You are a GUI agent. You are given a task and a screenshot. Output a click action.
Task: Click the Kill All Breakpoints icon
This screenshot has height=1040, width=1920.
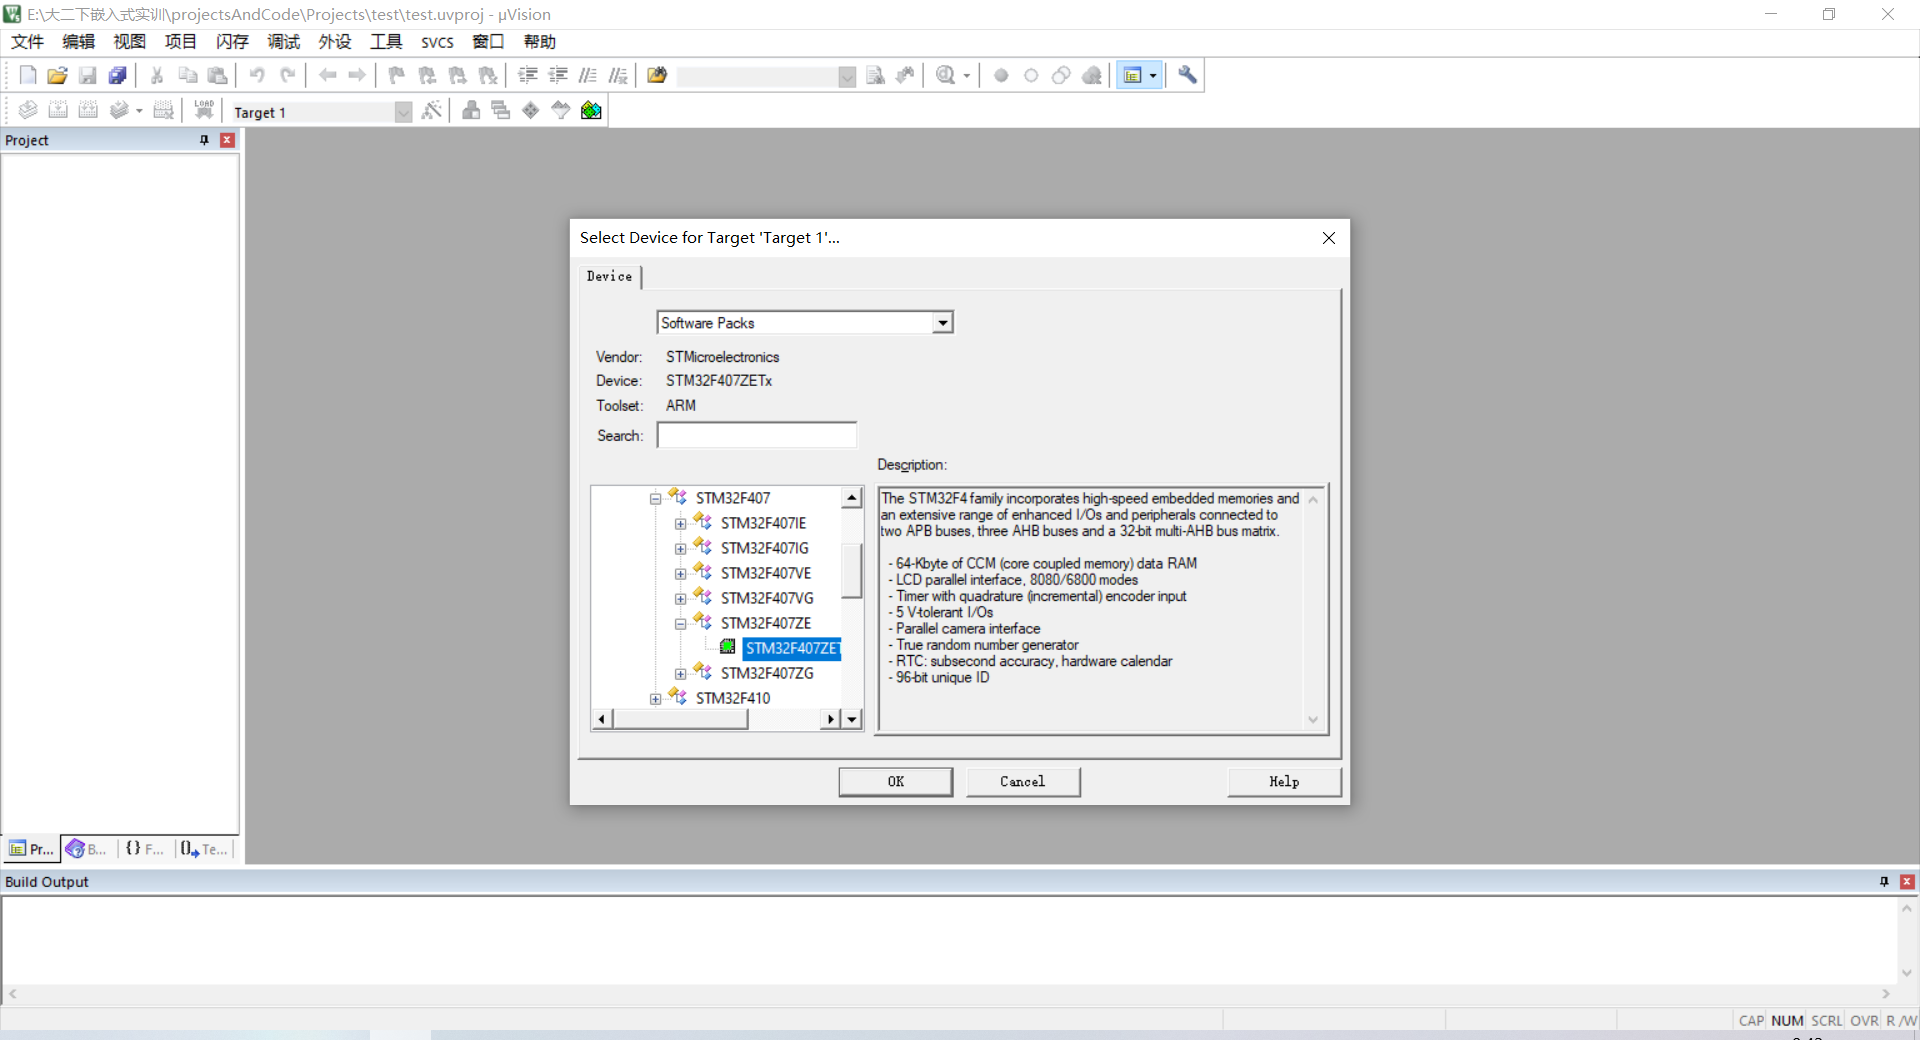tap(1092, 75)
